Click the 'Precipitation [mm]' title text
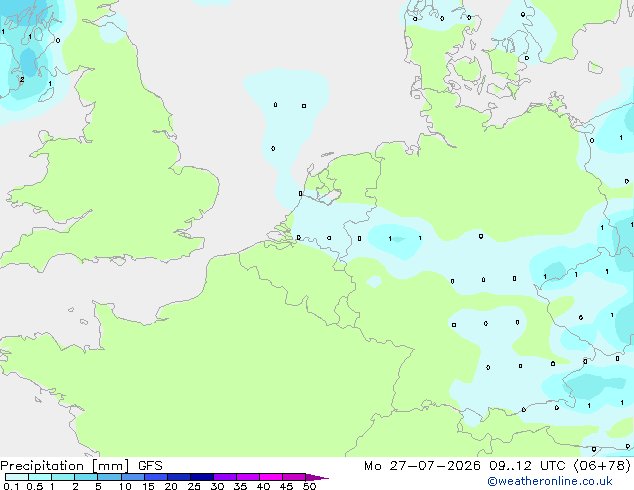Viewport: 634px width, 490px height. tap(65, 466)
